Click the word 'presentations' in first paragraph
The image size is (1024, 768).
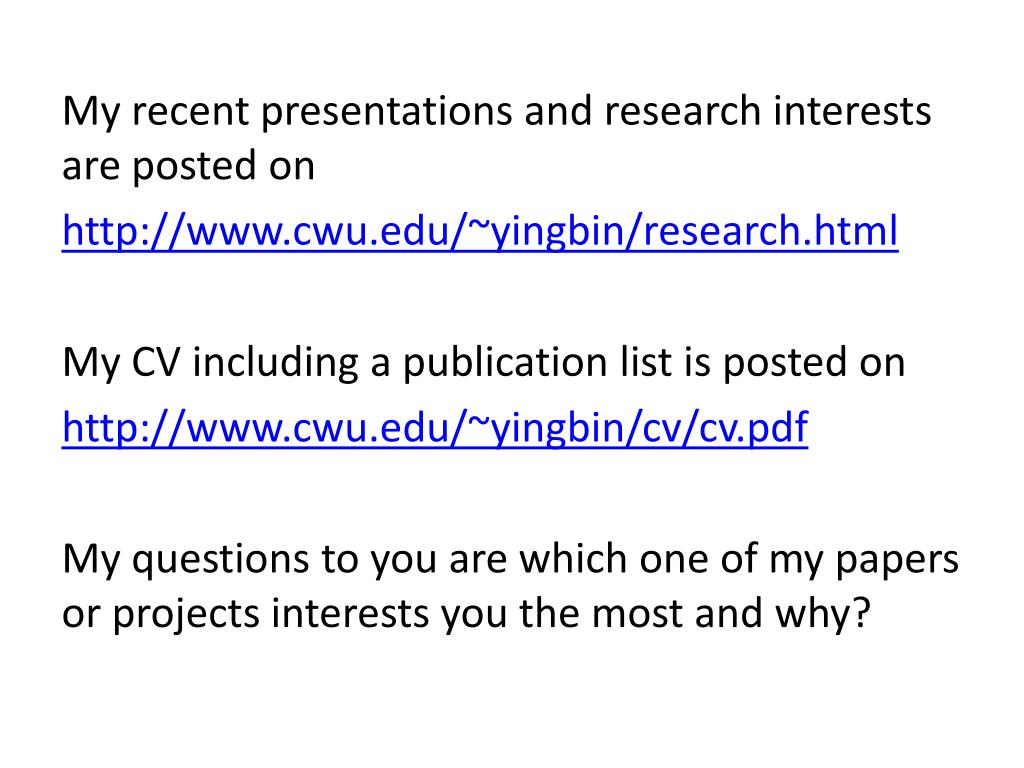click(387, 112)
